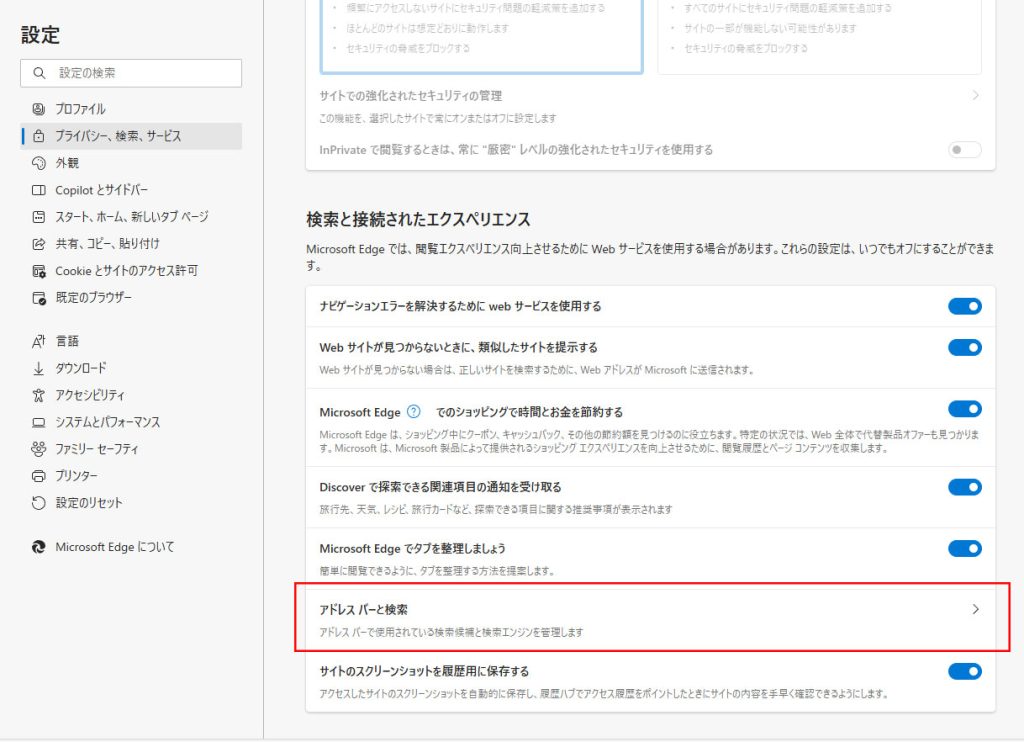Toggle Discover 関連項目の通知 switch
The image size is (1024, 742).
click(965, 487)
